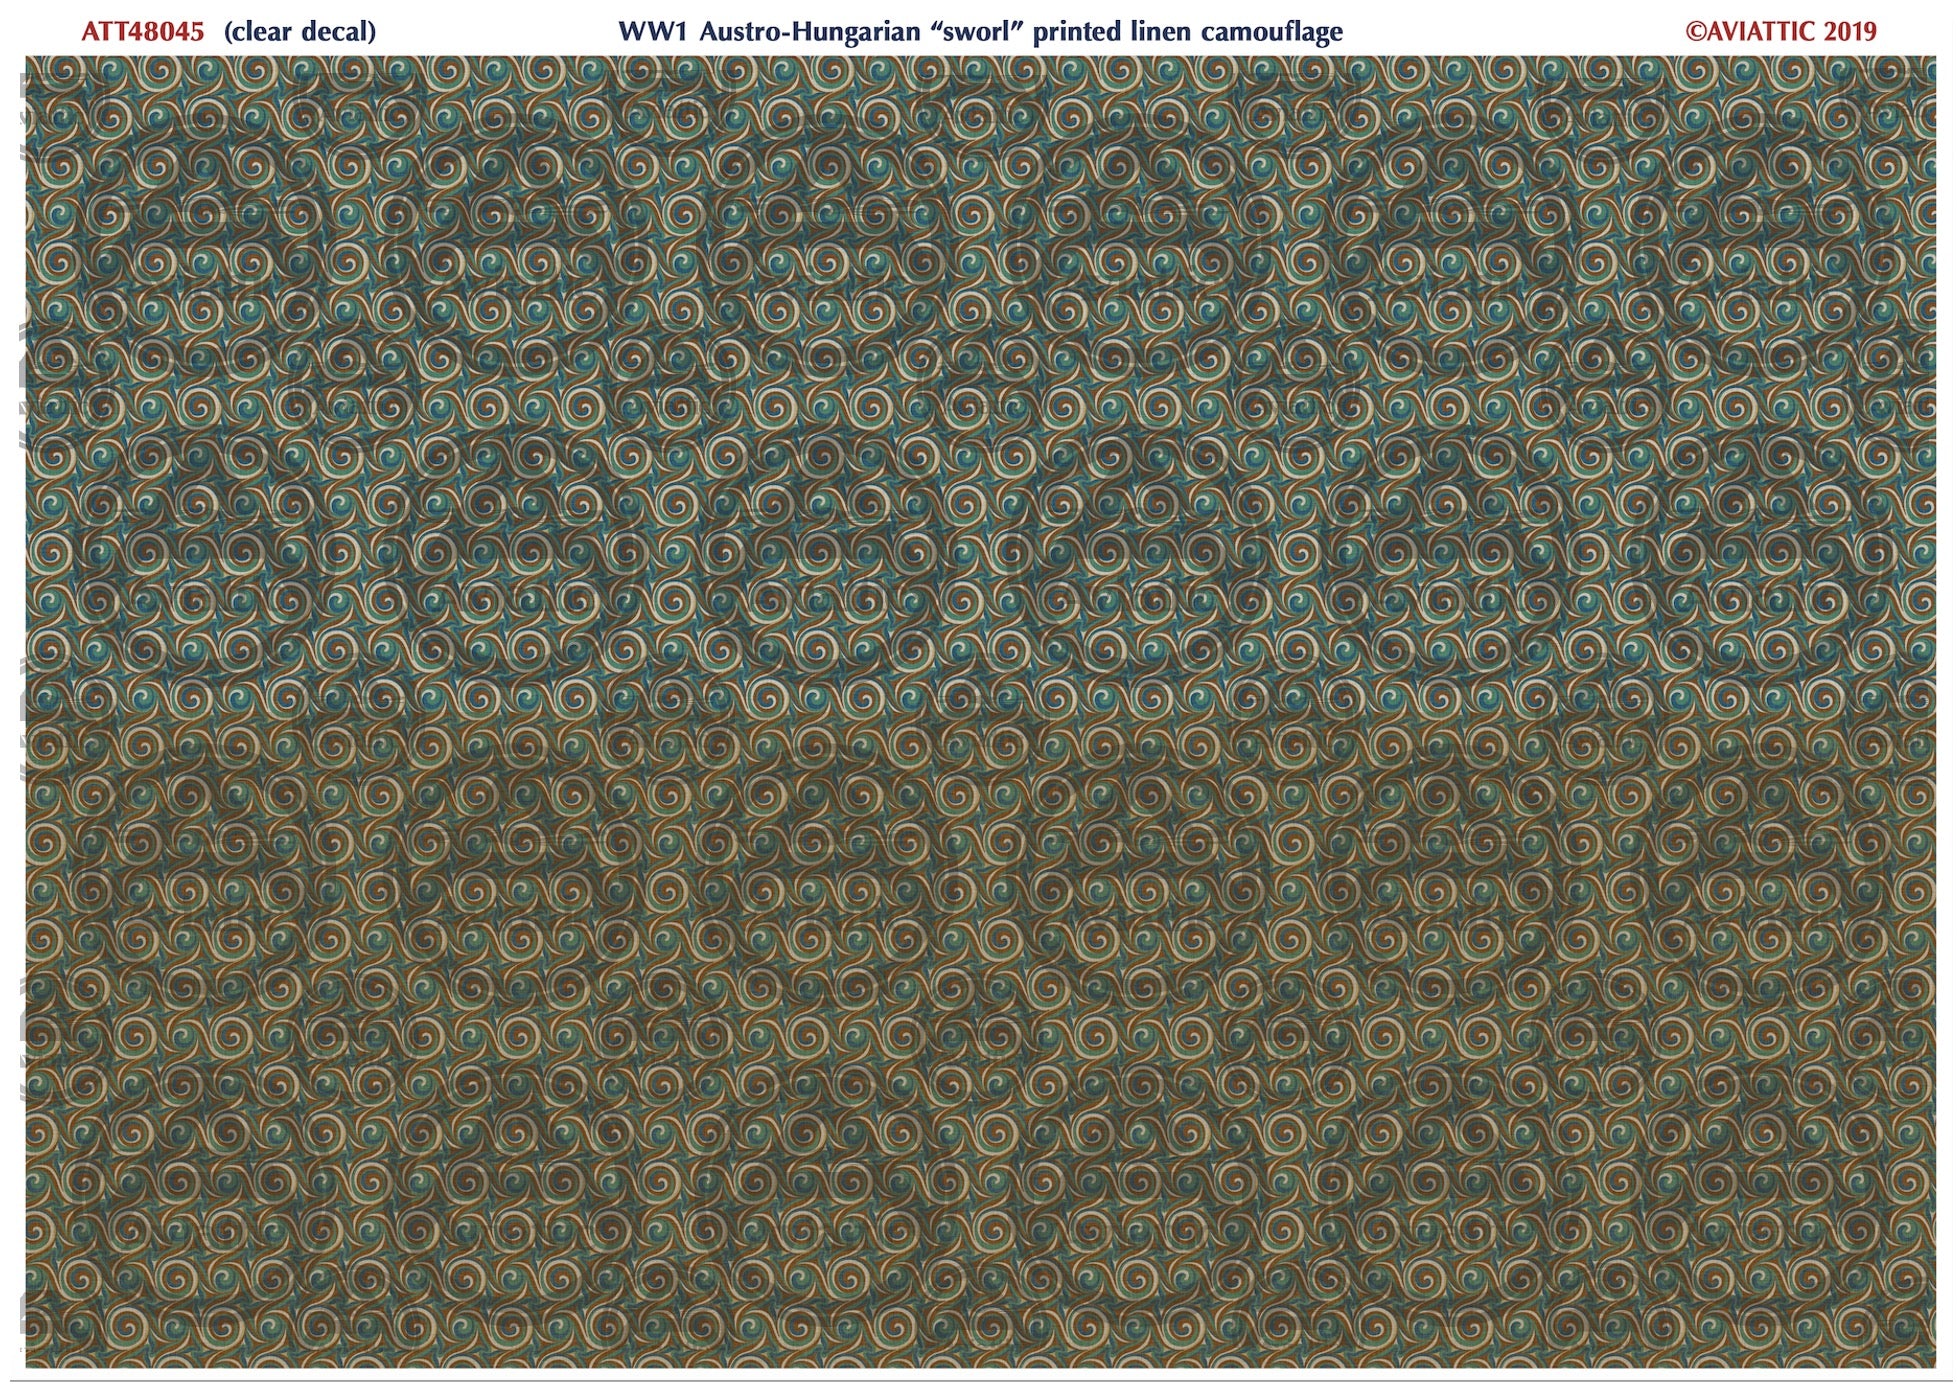This screenshot has width=1957, height=1384.
Task: Click top-left corner of camouflage sheet
Action: point(29,60)
